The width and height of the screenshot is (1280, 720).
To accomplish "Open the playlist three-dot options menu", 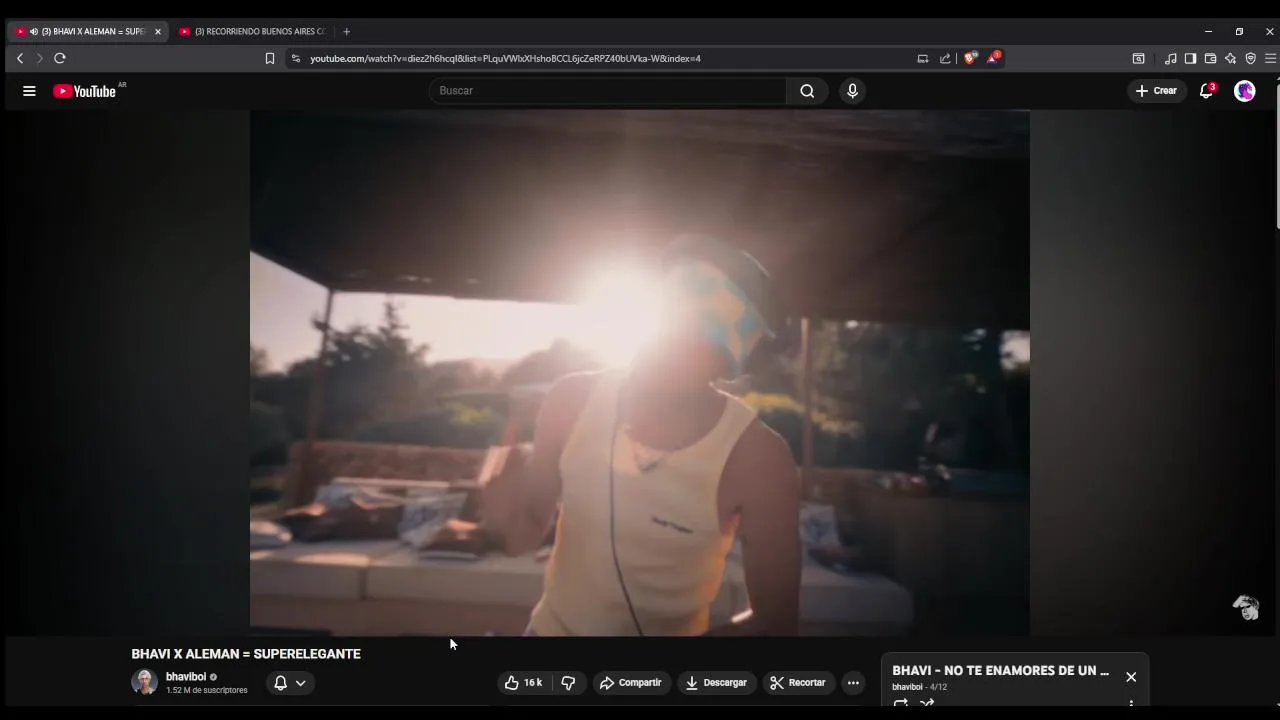I will pos(1131,703).
